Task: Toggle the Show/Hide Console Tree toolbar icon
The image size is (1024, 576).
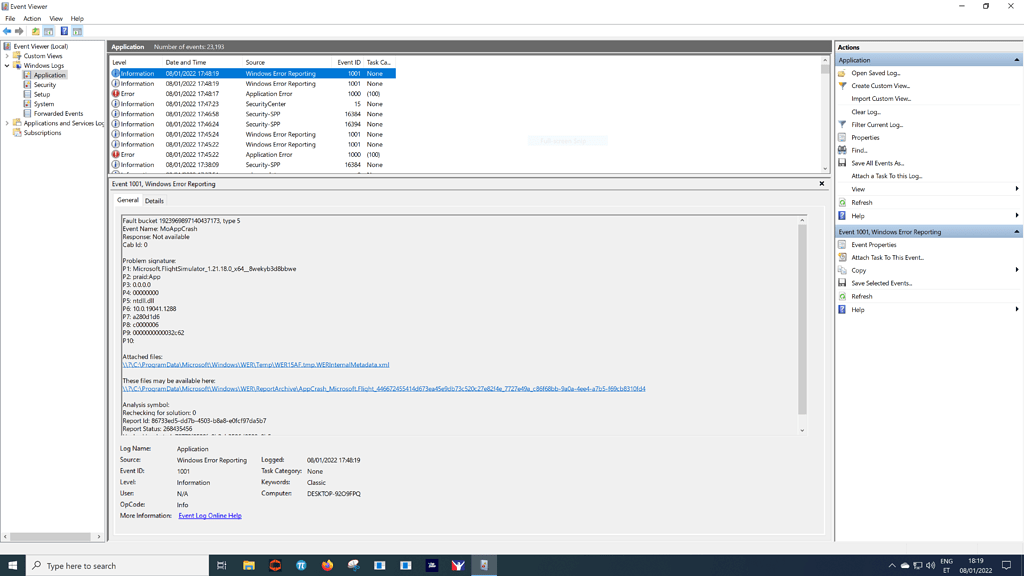Action: (x=48, y=31)
